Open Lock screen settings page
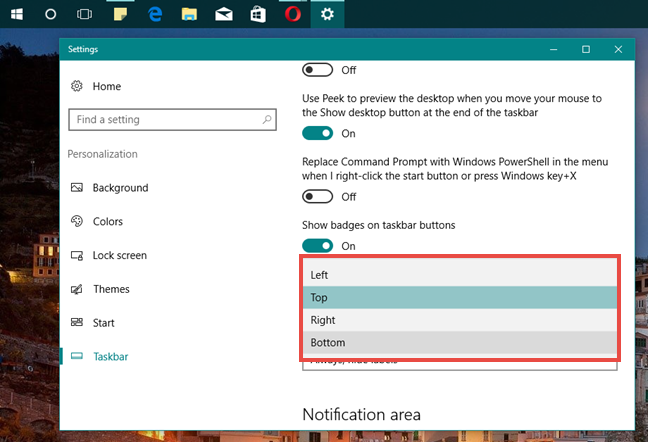The height and width of the screenshot is (442, 648). click(119, 255)
